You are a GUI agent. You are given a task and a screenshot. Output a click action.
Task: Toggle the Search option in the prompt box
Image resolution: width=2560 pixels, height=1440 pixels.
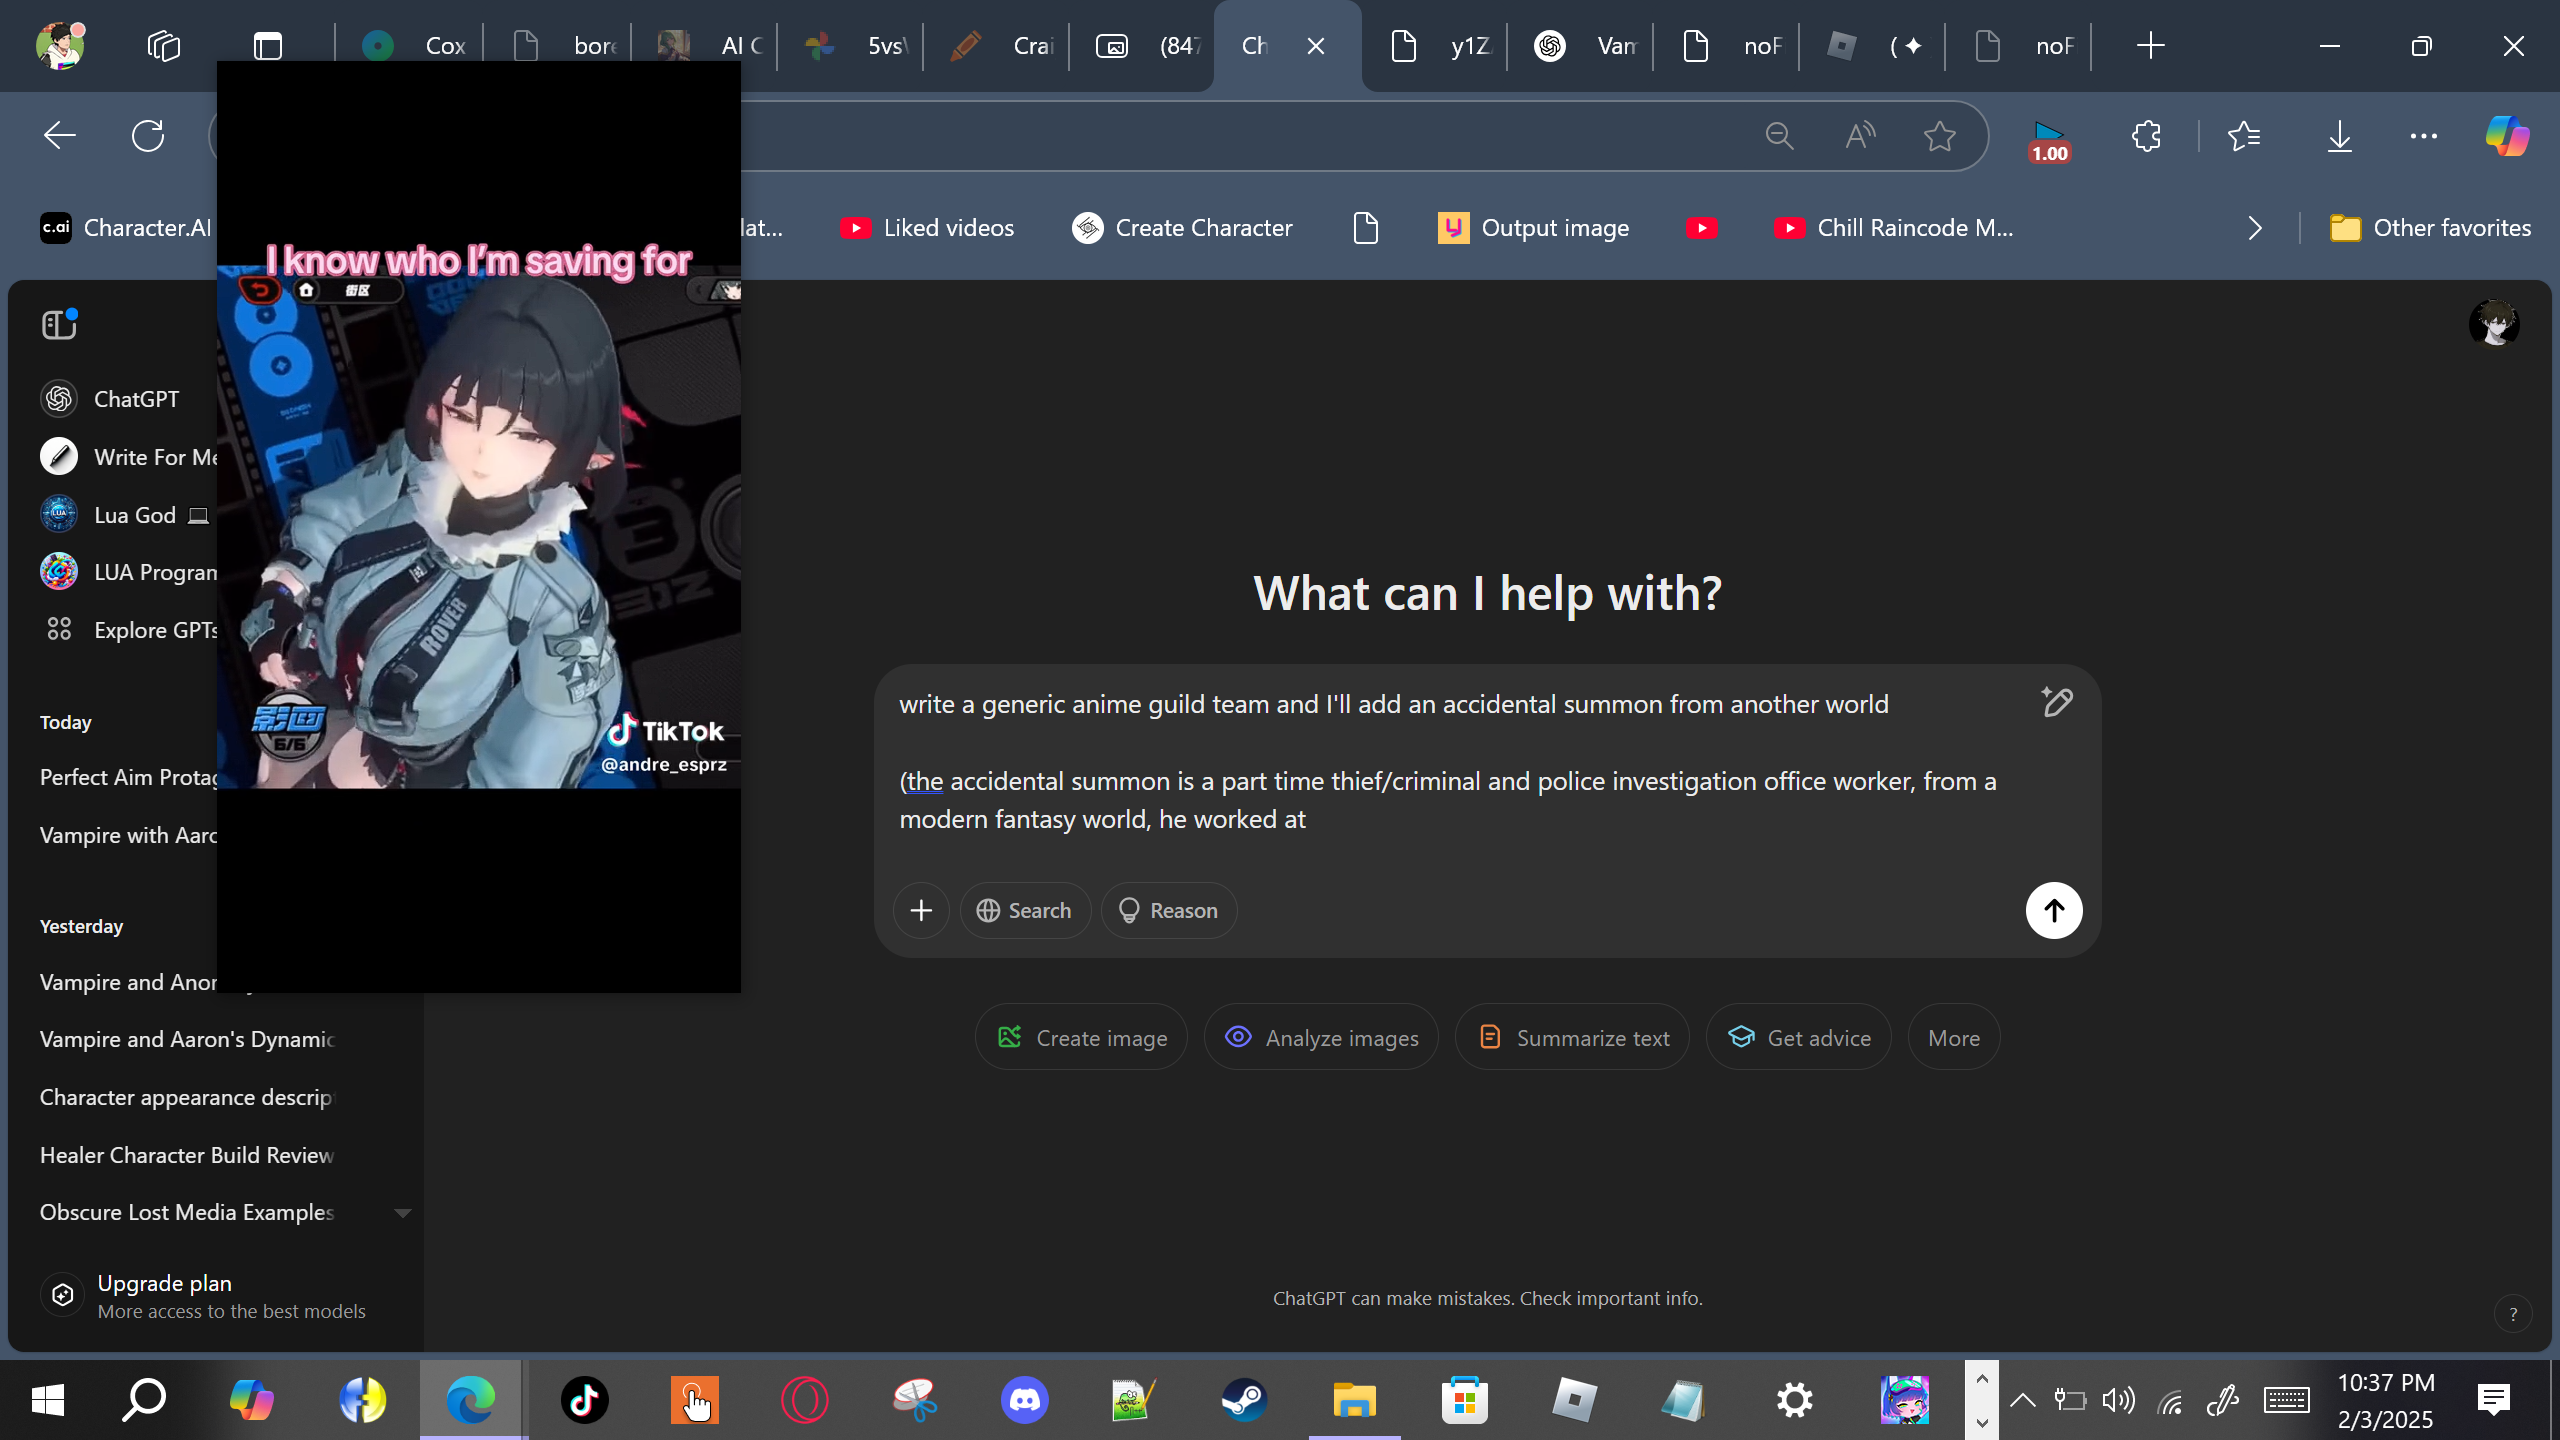coord(1025,910)
